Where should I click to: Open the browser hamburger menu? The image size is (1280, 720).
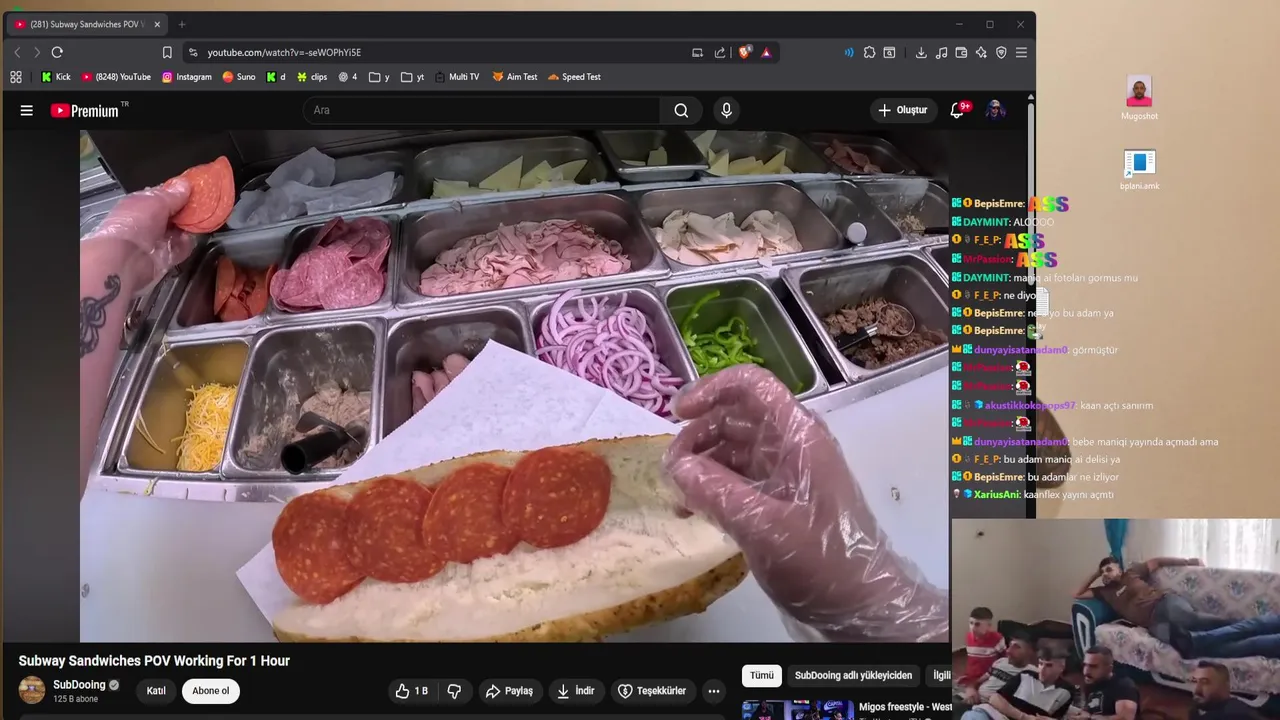click(1021, 52)
